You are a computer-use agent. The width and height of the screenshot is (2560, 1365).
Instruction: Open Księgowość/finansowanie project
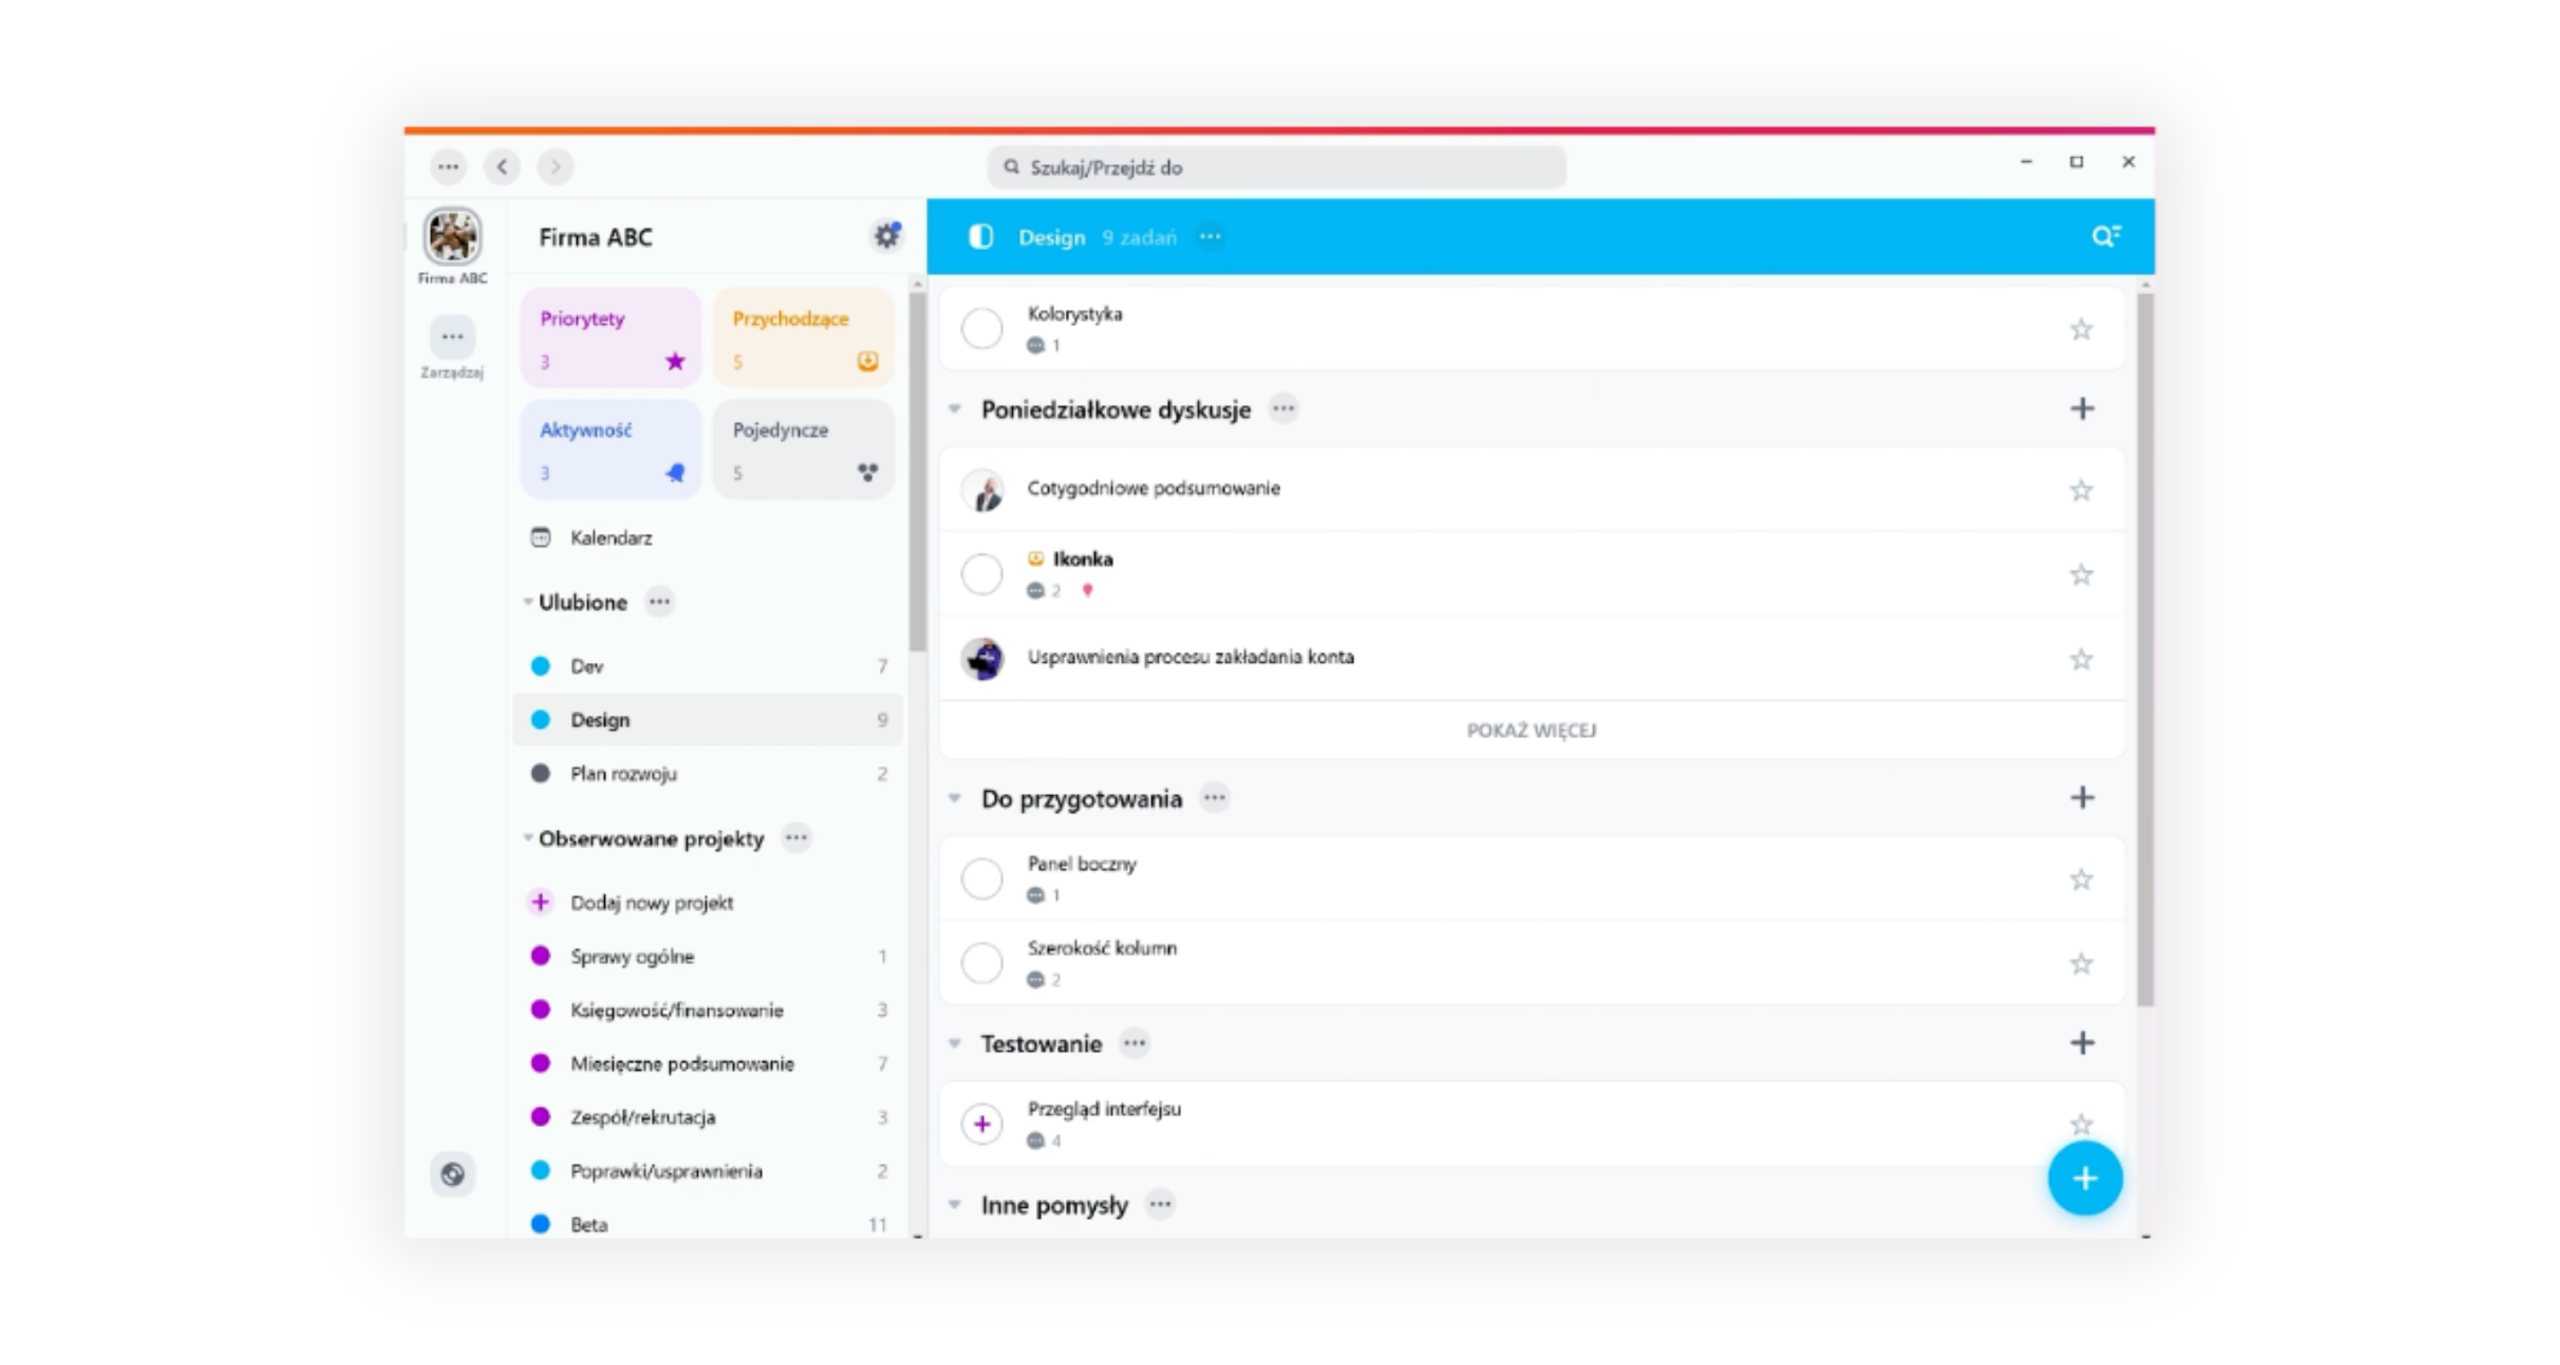click(x=707, y=1009)
